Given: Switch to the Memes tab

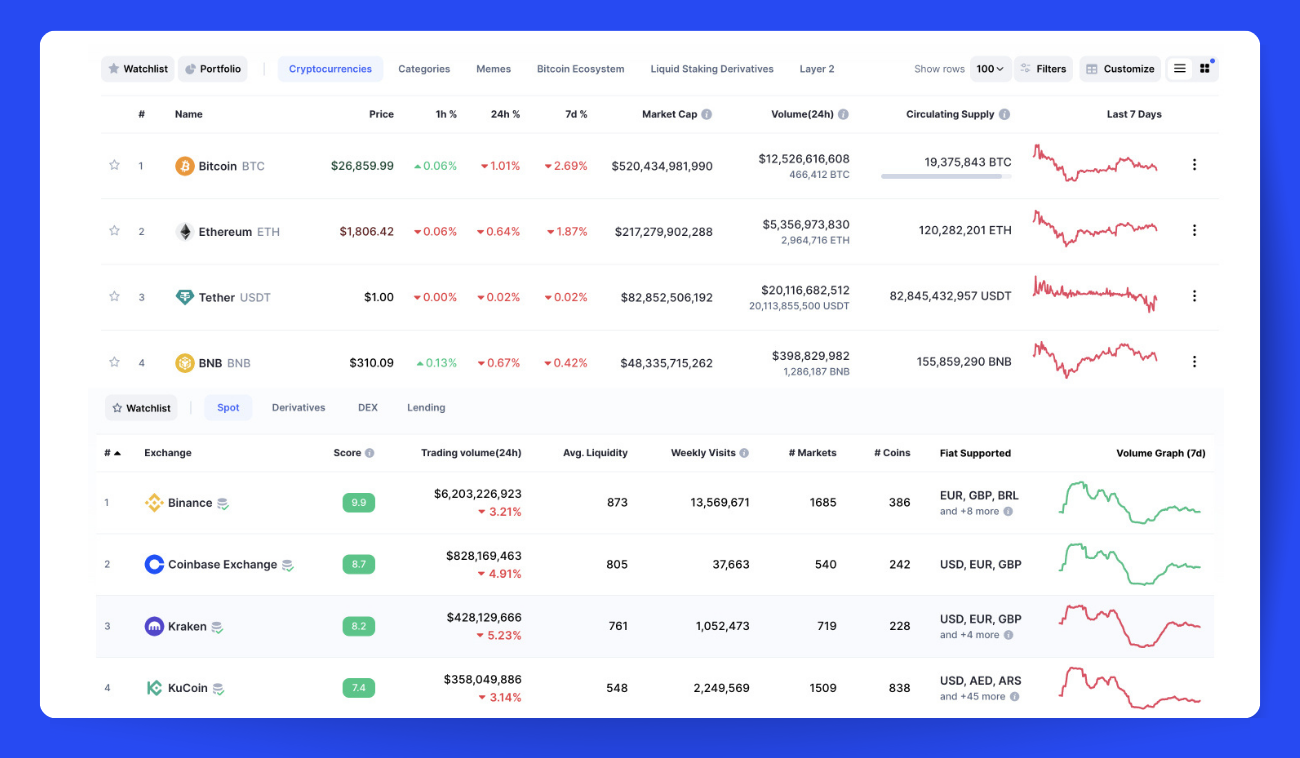Looking at the screenshot, I should pos(493,69).
